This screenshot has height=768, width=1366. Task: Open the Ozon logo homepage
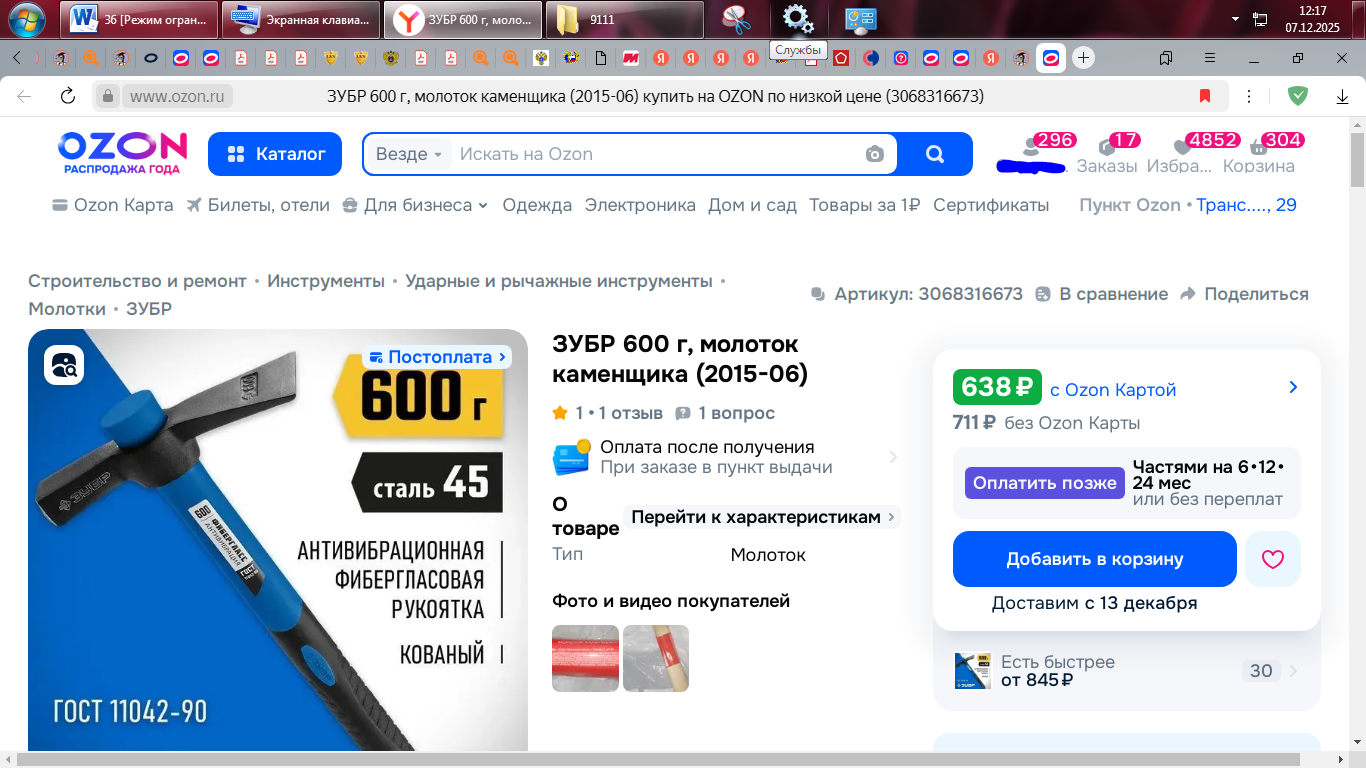pyautogui.click(x=122, y=152)
